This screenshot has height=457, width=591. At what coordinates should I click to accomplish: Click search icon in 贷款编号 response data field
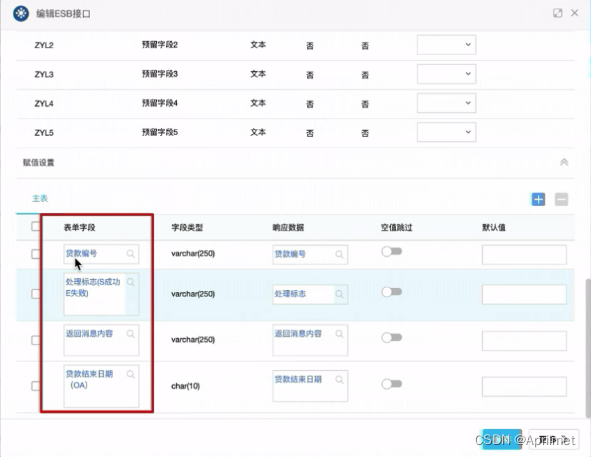click(339, 254)
